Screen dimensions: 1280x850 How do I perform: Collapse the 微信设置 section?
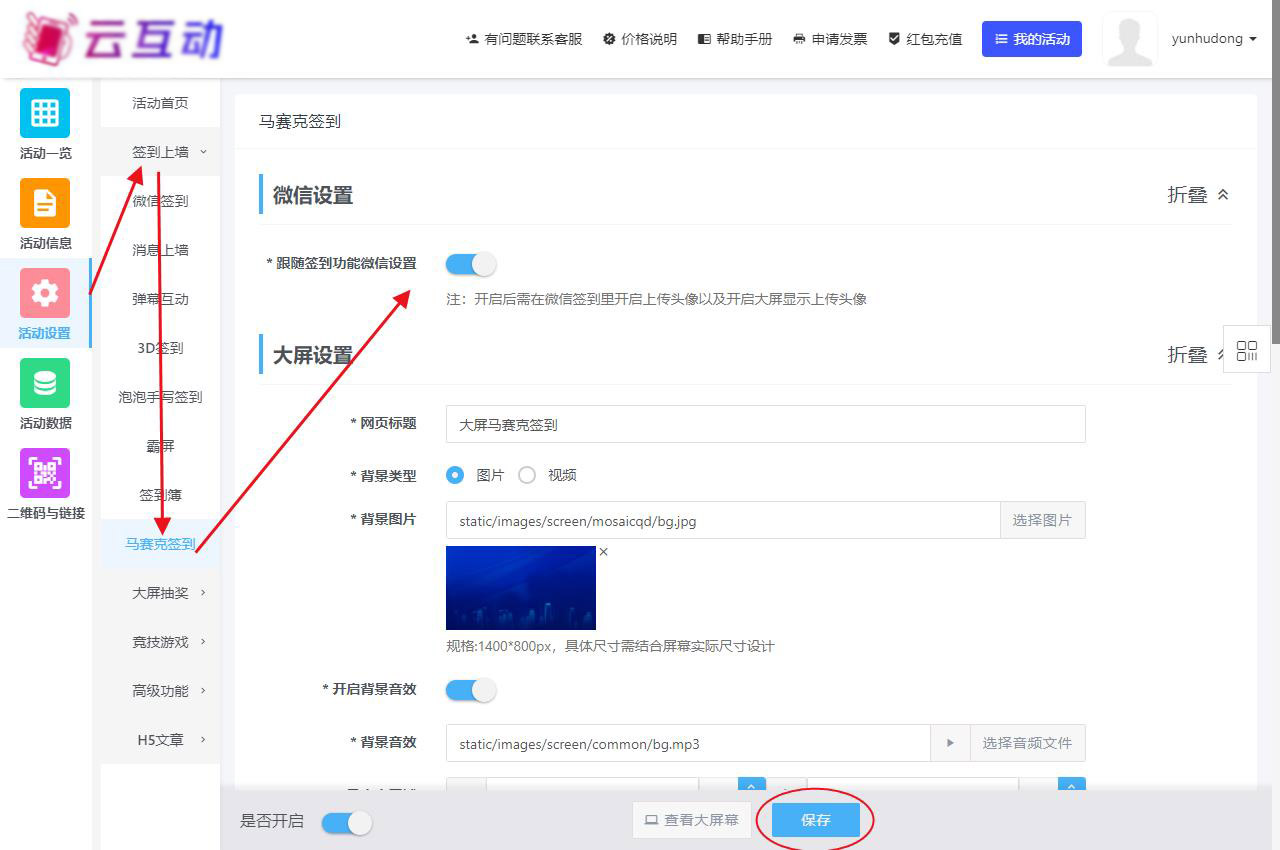tap(1197, 195)
